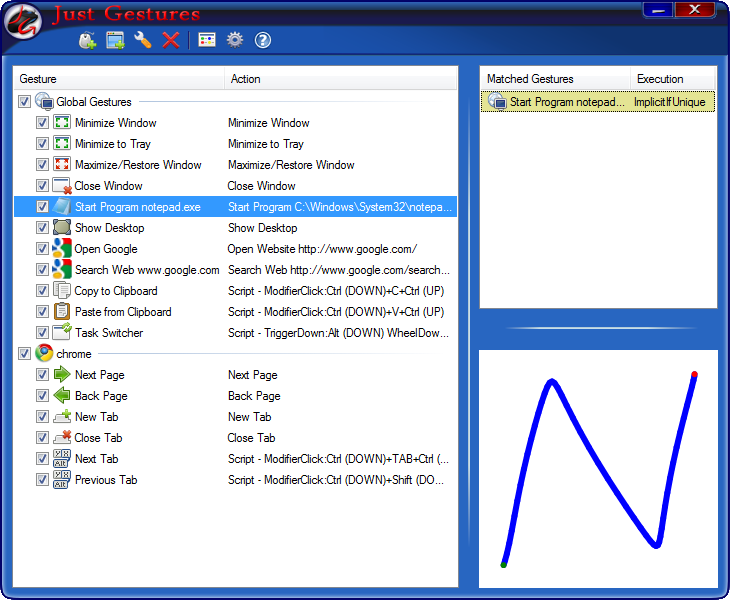Click the Just Gestures logo icon
Screen dimensions: 730x600
[22, 22]
